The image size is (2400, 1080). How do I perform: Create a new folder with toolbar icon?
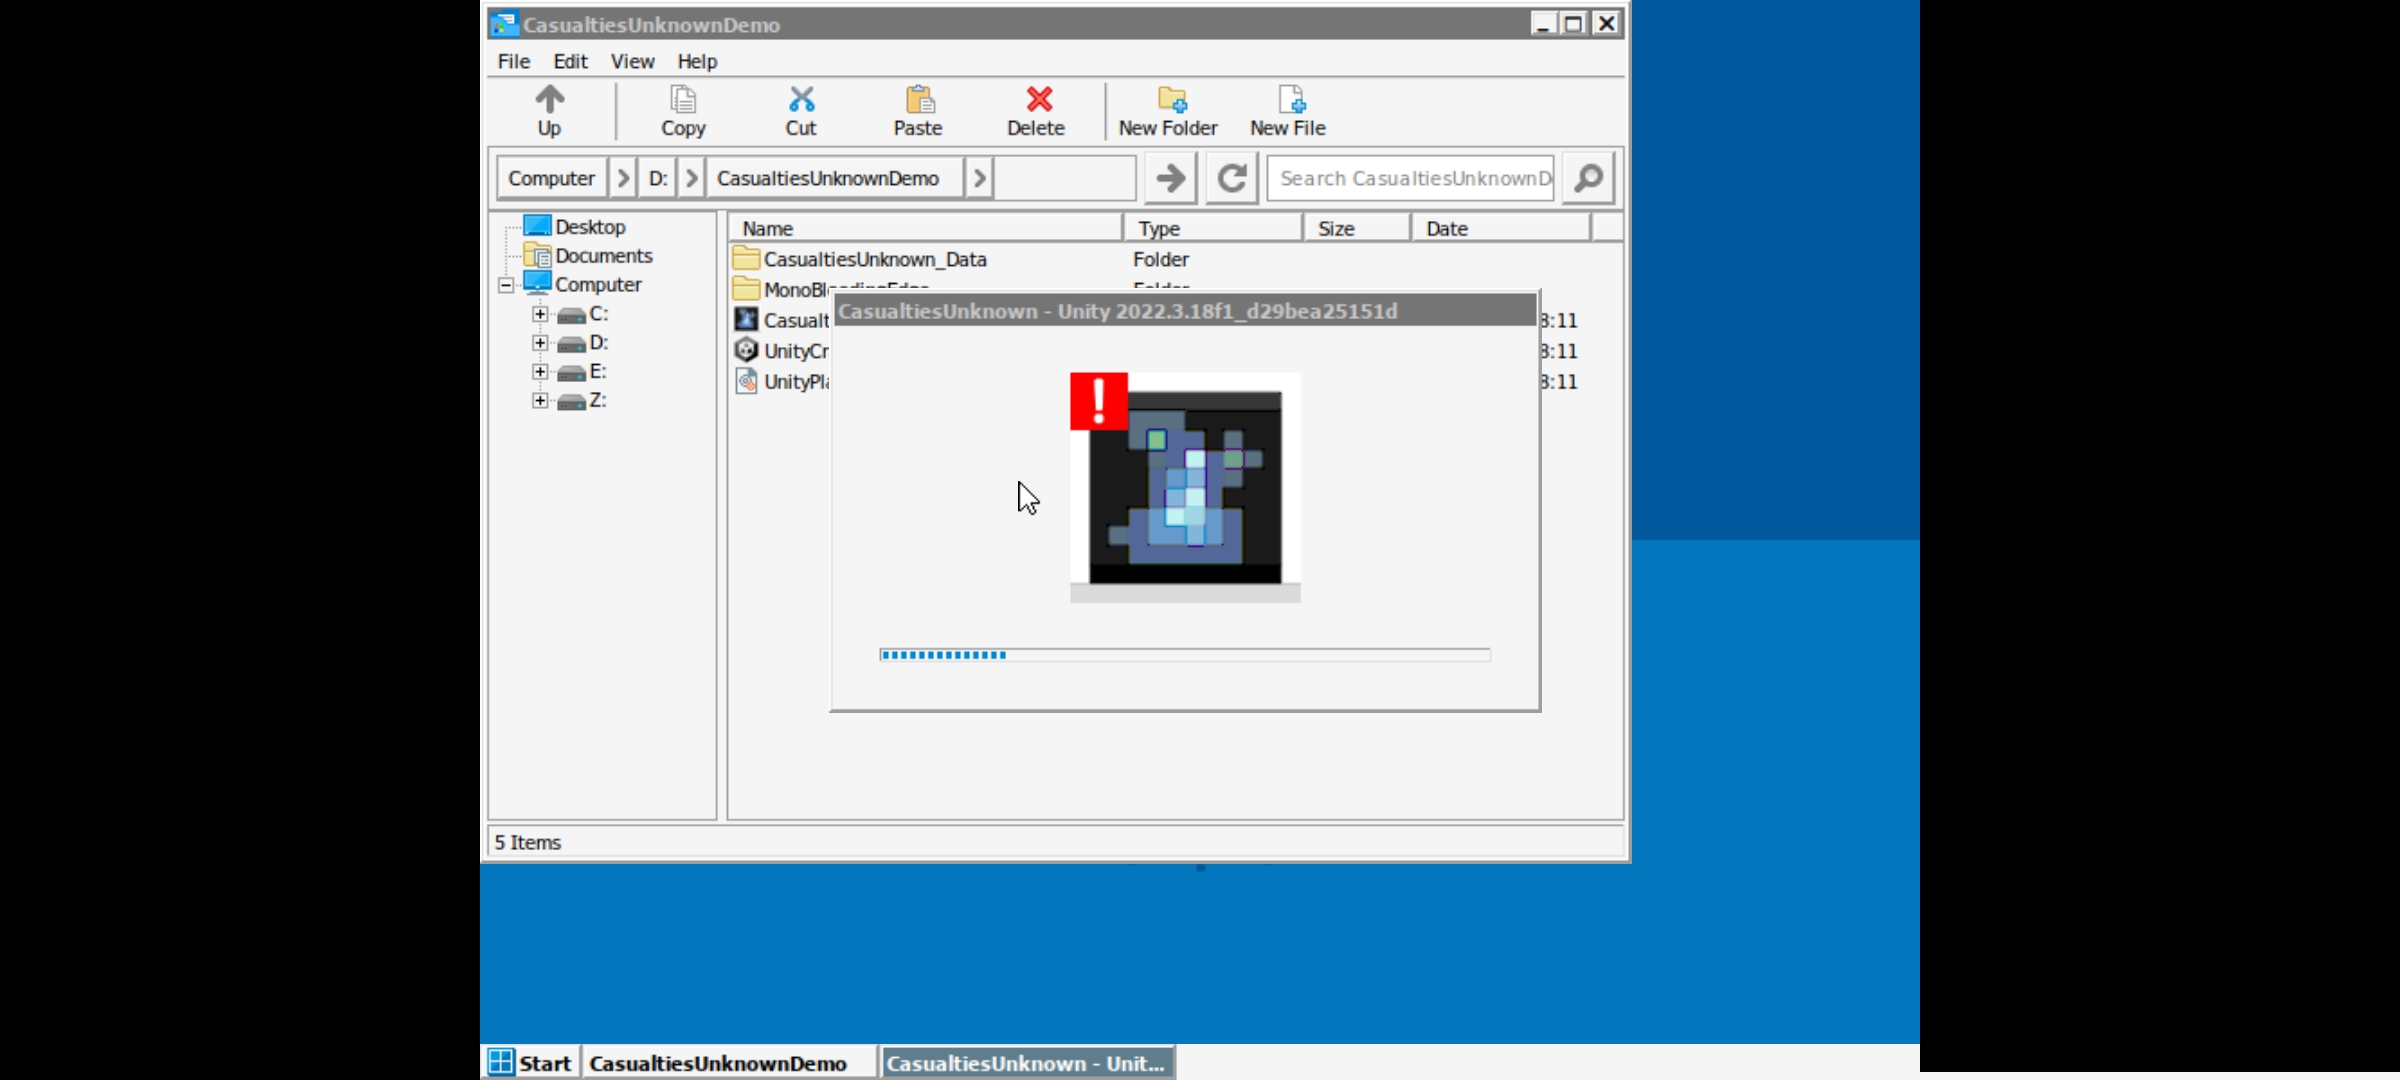tap(1169, 100)
